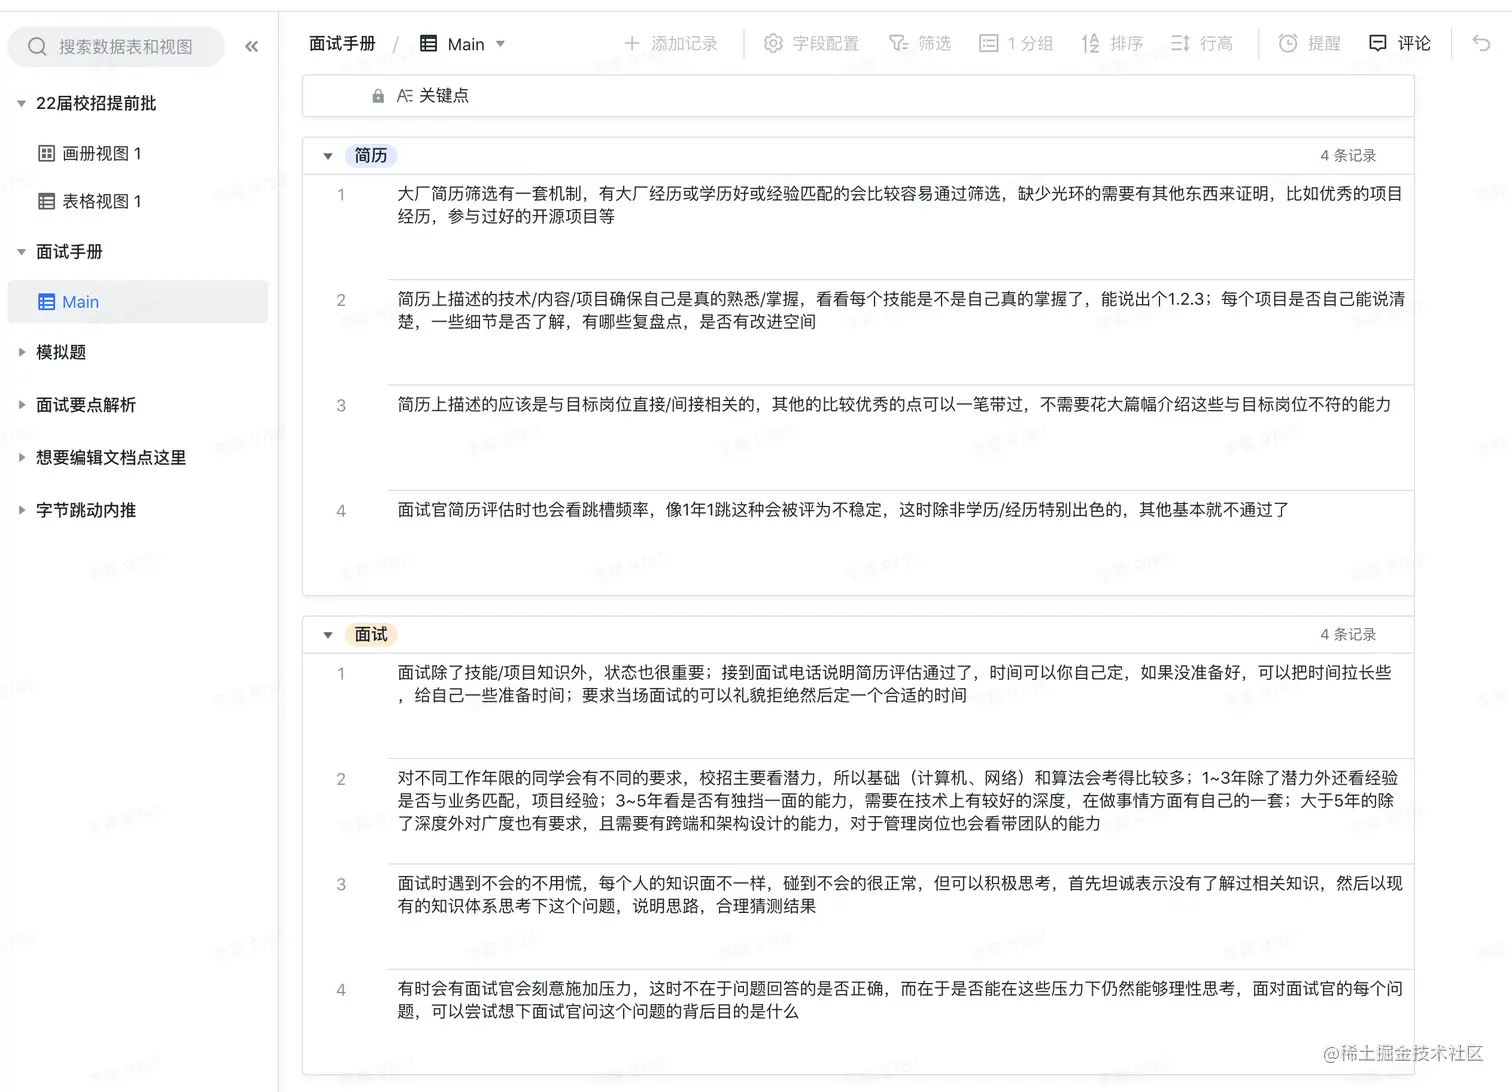This screenshot has height=1092, width=1512.
Task: Select the record starting with 面试官简历评估时
Action: pos(858,543)
